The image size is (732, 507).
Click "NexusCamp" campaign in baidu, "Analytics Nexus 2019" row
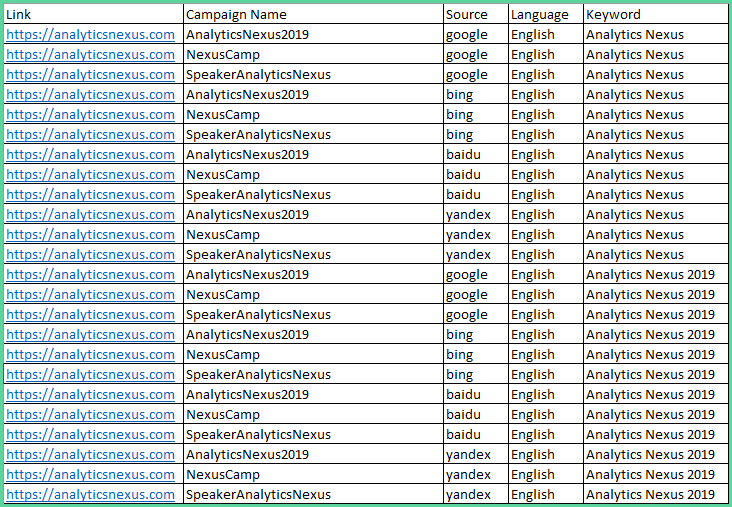[x=223, y=415]
